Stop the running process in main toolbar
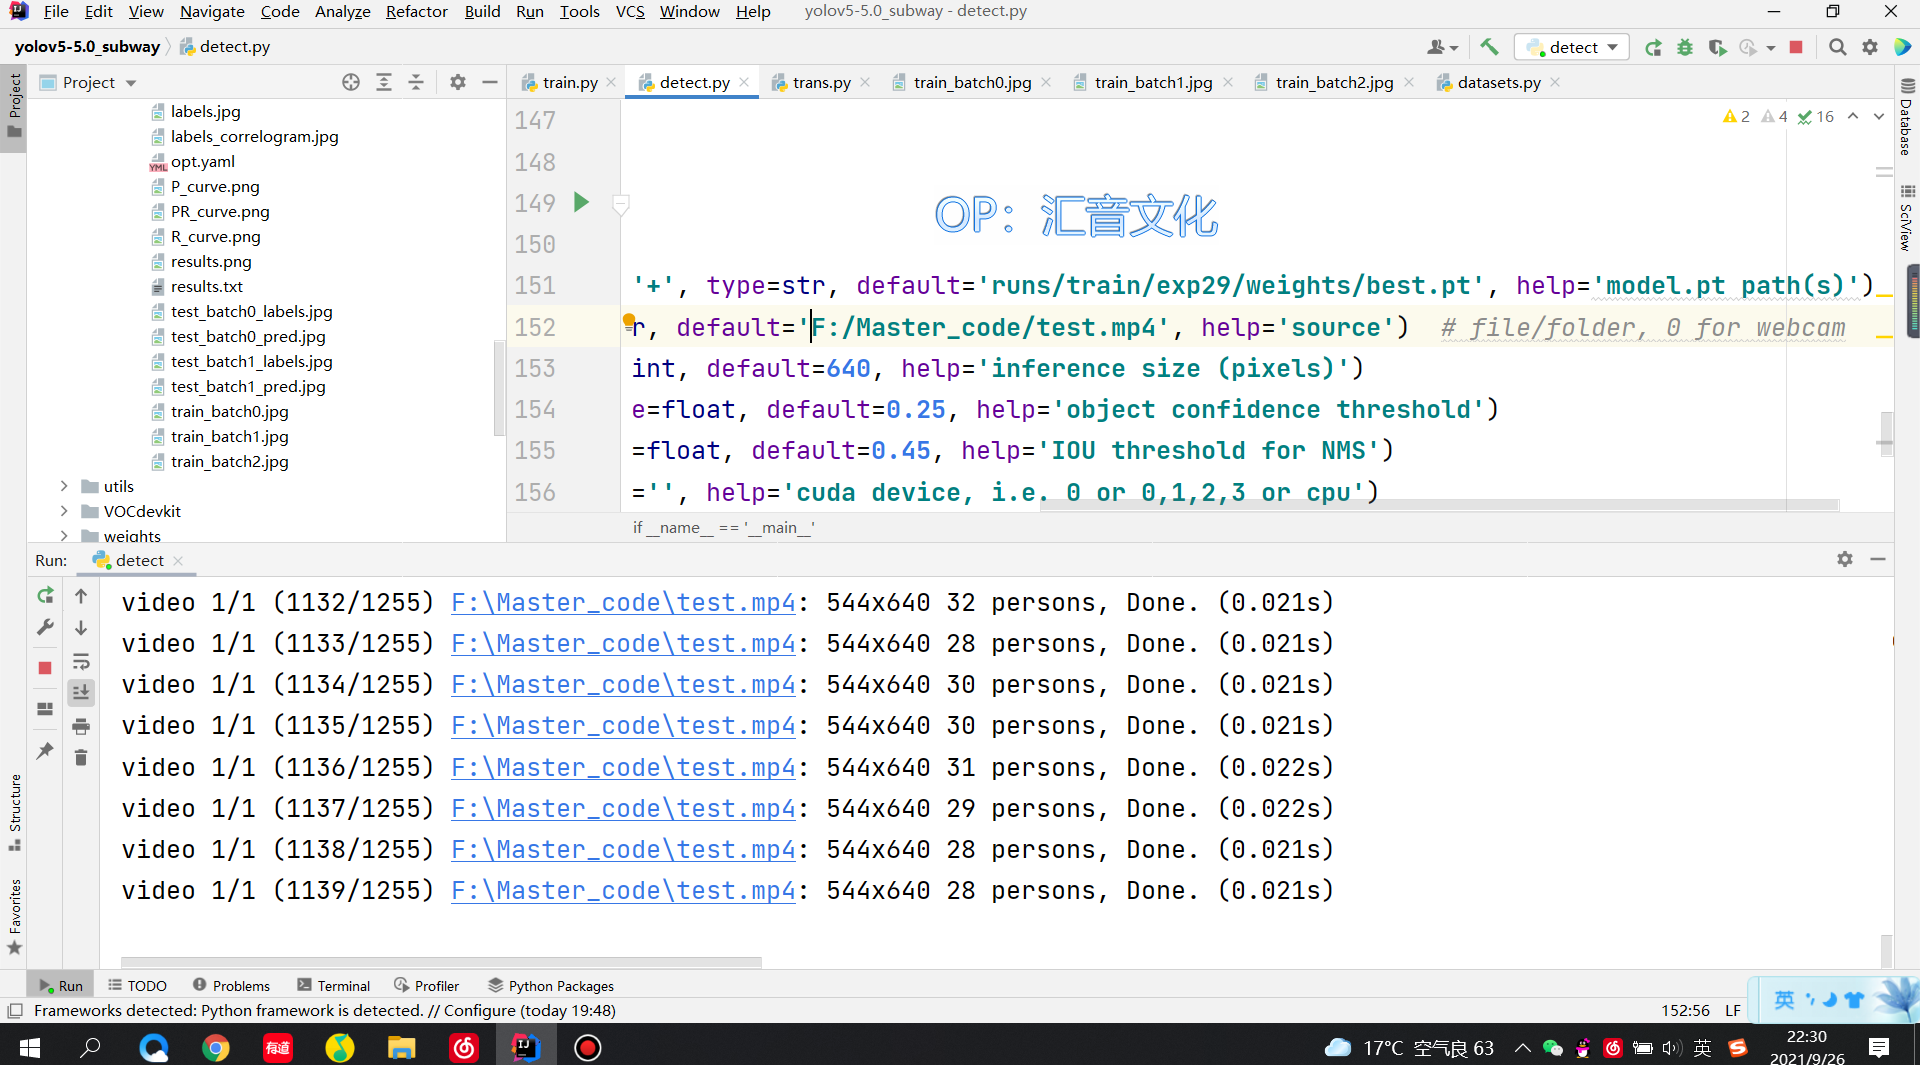This screenshot has height=1065, width=1920. (x=1796, y=47)
